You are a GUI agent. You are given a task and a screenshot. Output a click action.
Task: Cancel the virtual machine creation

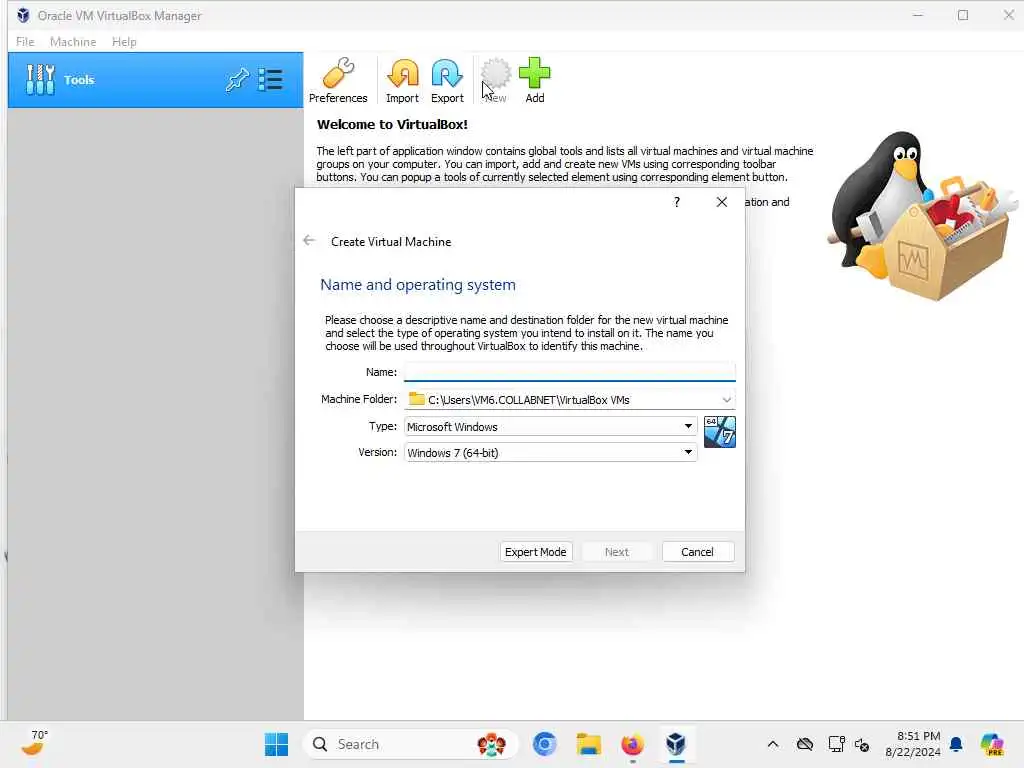[x=697, y=552]
